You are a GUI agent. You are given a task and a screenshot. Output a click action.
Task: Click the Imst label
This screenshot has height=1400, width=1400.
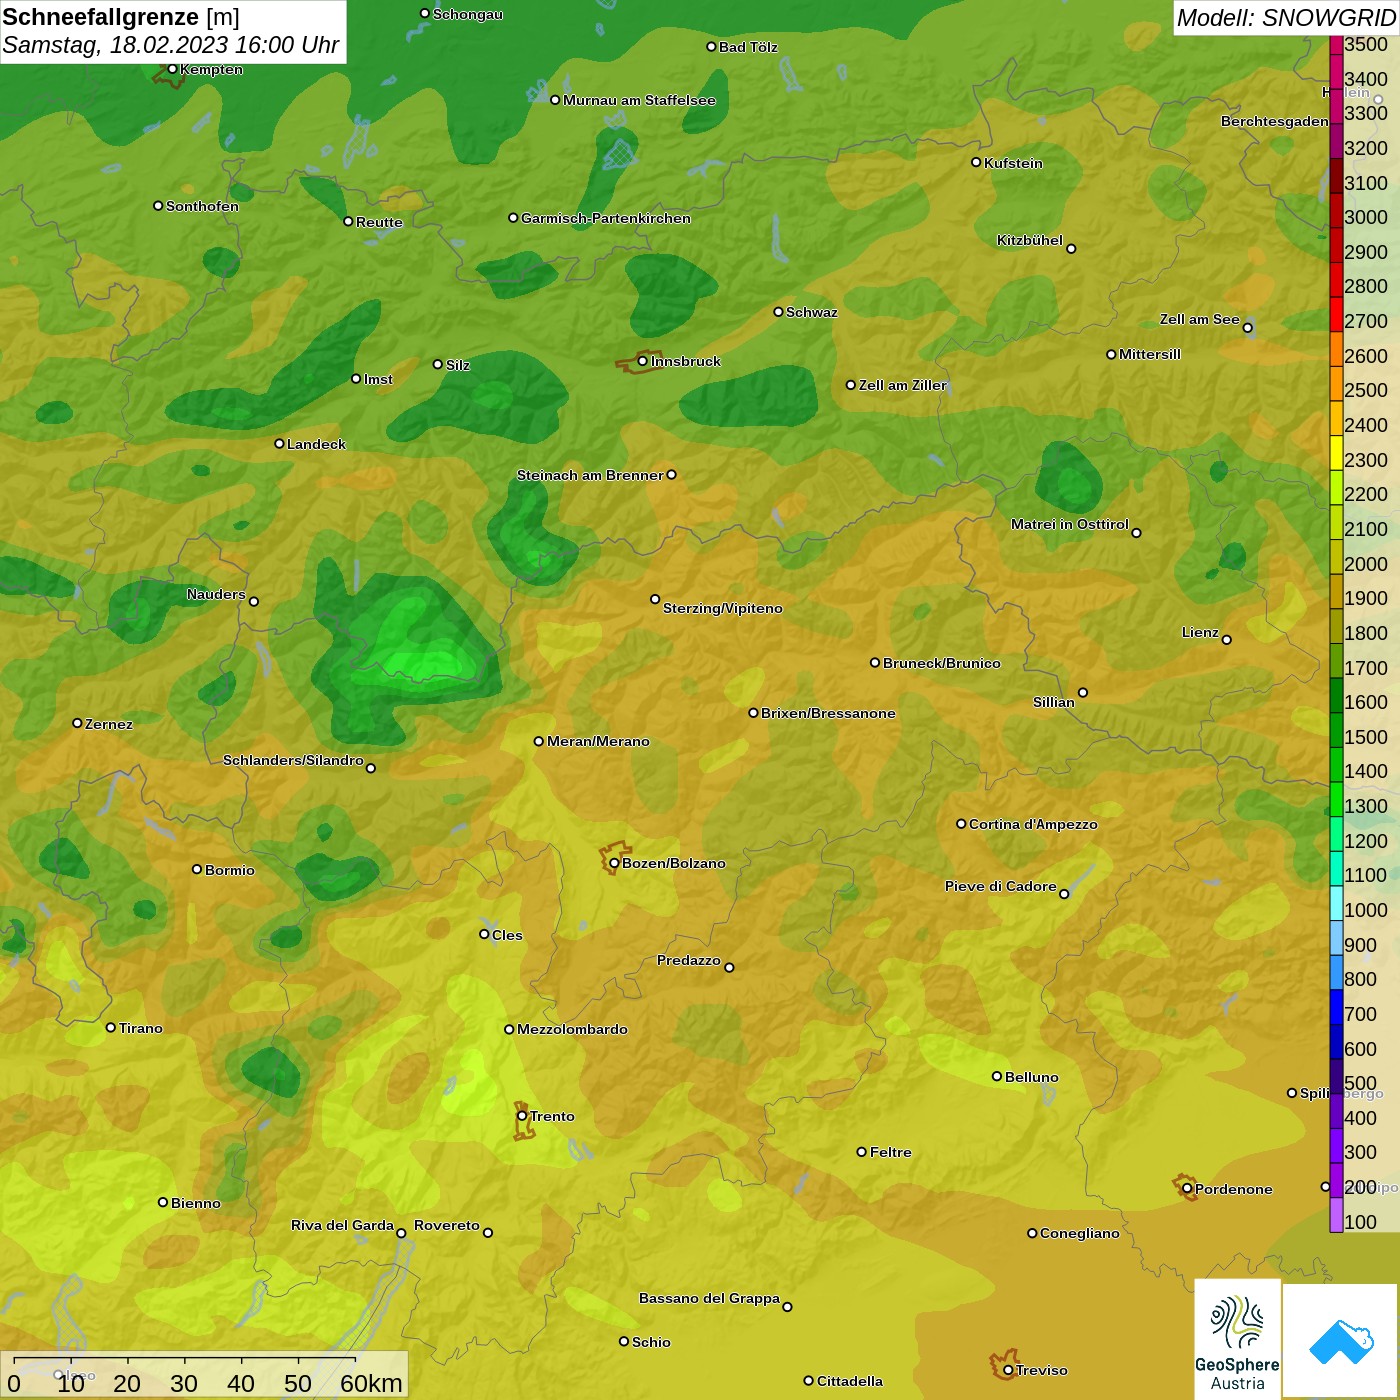pyautogui.click(x=378, y=379)
